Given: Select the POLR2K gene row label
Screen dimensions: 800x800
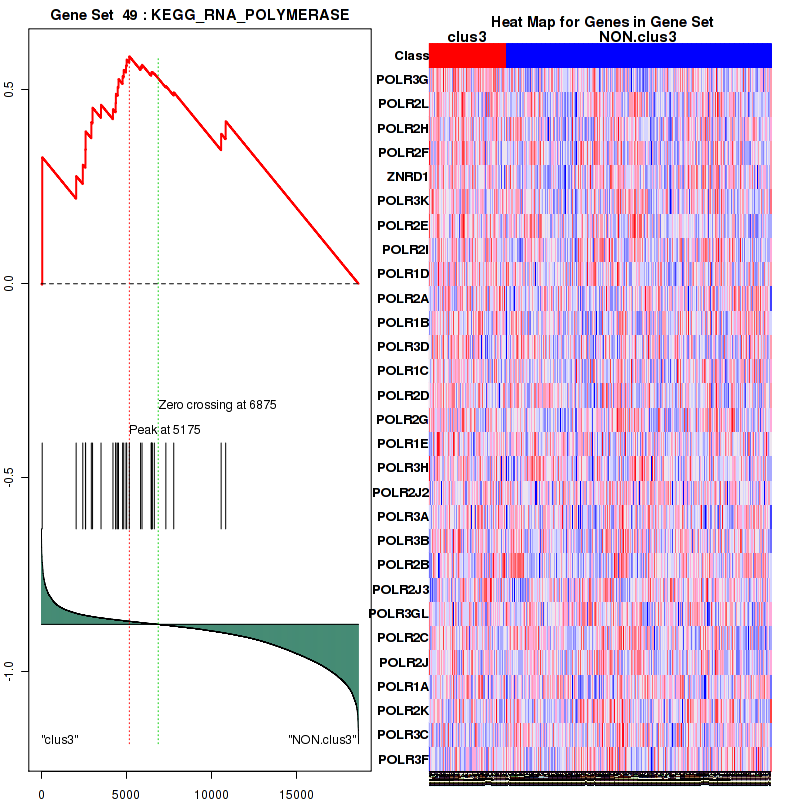Looking at the screenshot, I should (403, 710).
